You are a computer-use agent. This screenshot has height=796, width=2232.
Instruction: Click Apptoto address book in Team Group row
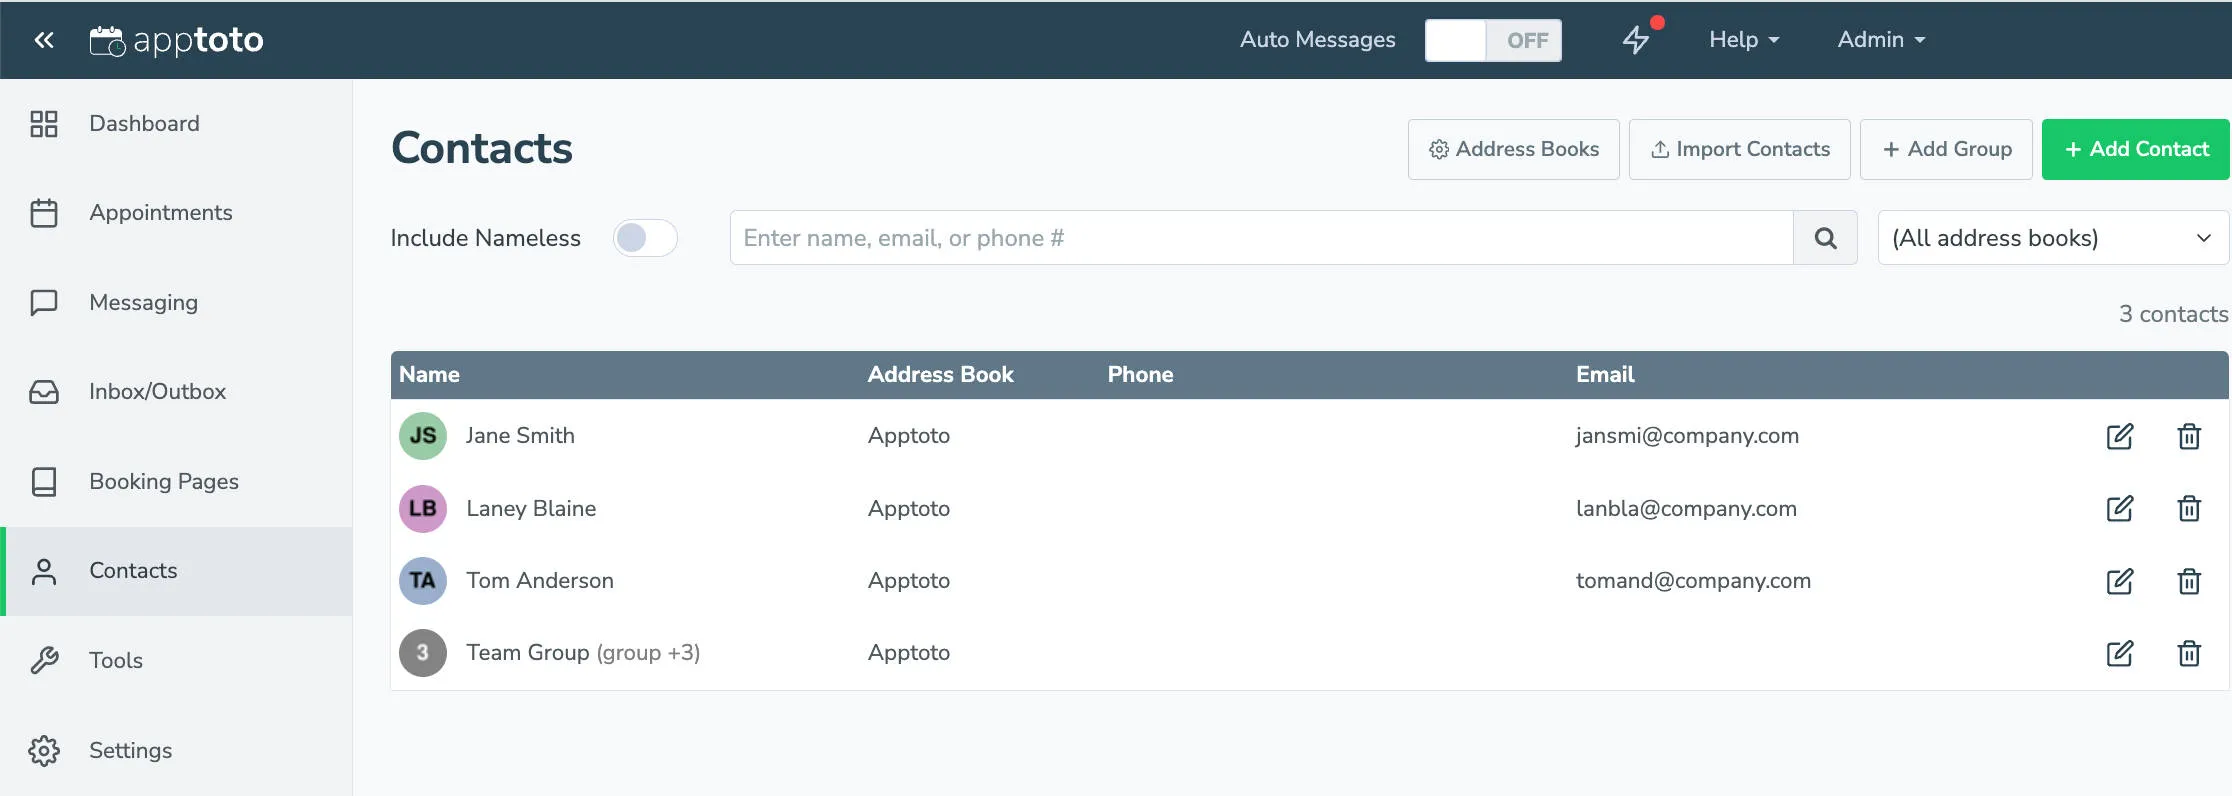[909, 653]
